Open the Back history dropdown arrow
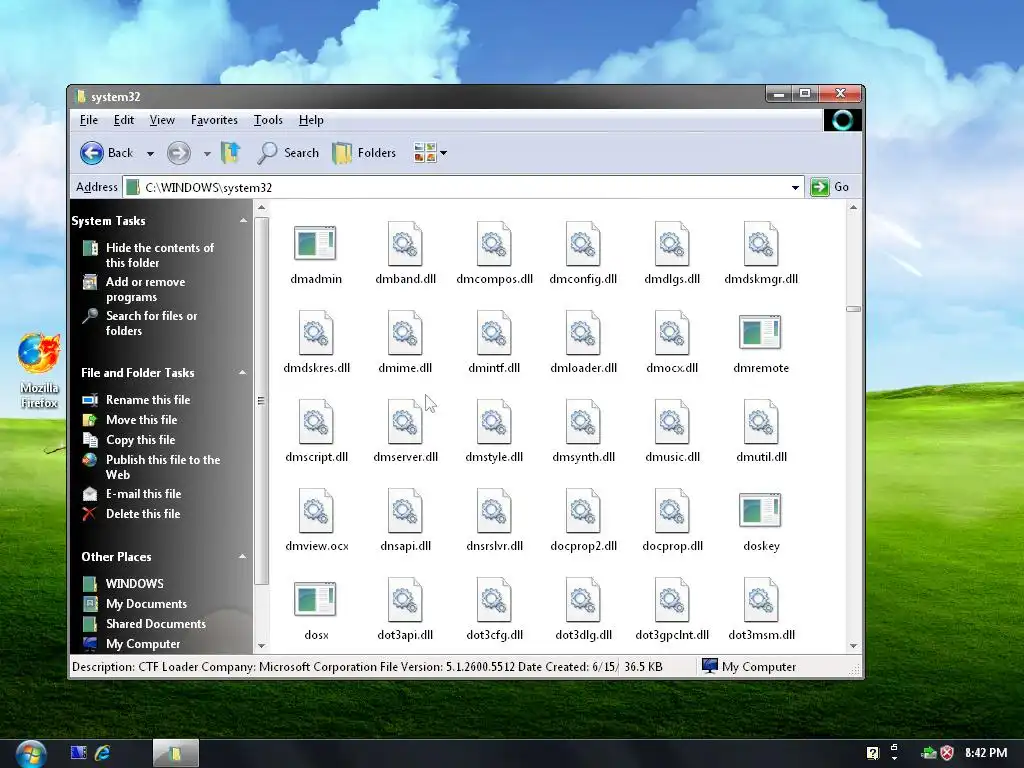Viewport: 1024px width, 768px height. point(150,153)
